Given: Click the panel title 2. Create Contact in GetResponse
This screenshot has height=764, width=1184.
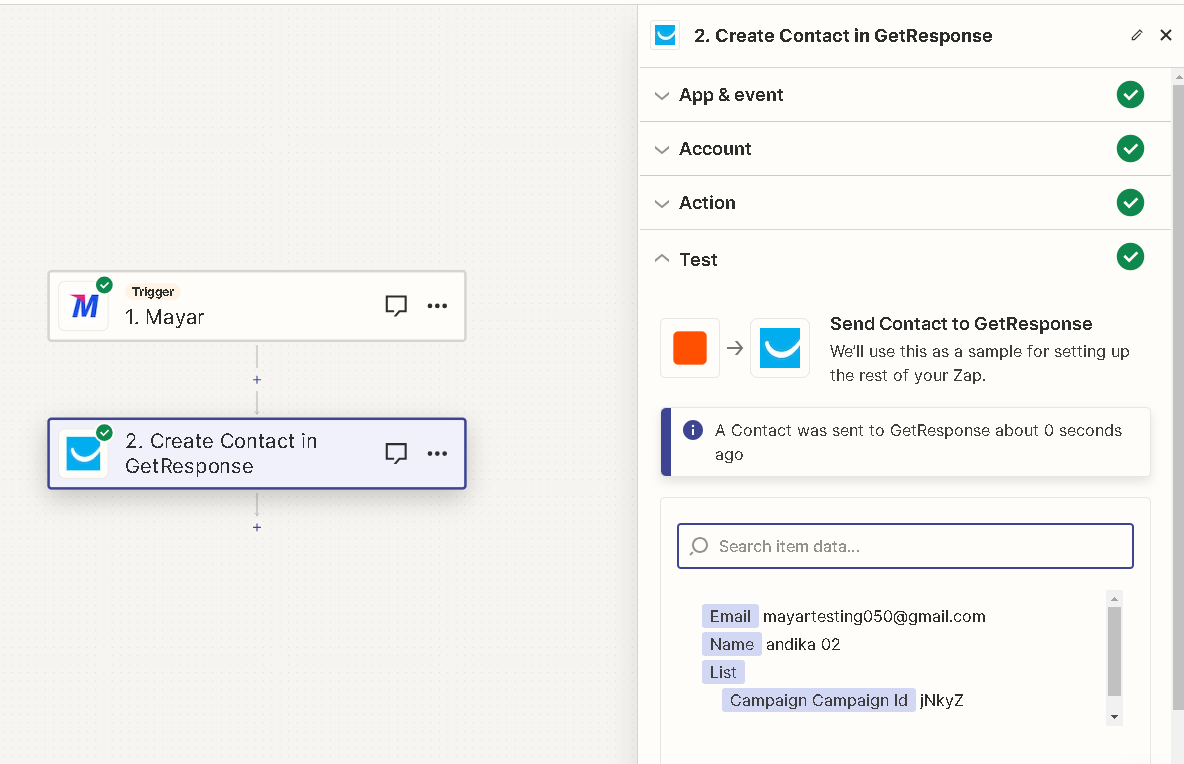Looking at the screenshot, I should tap(843, 35).
